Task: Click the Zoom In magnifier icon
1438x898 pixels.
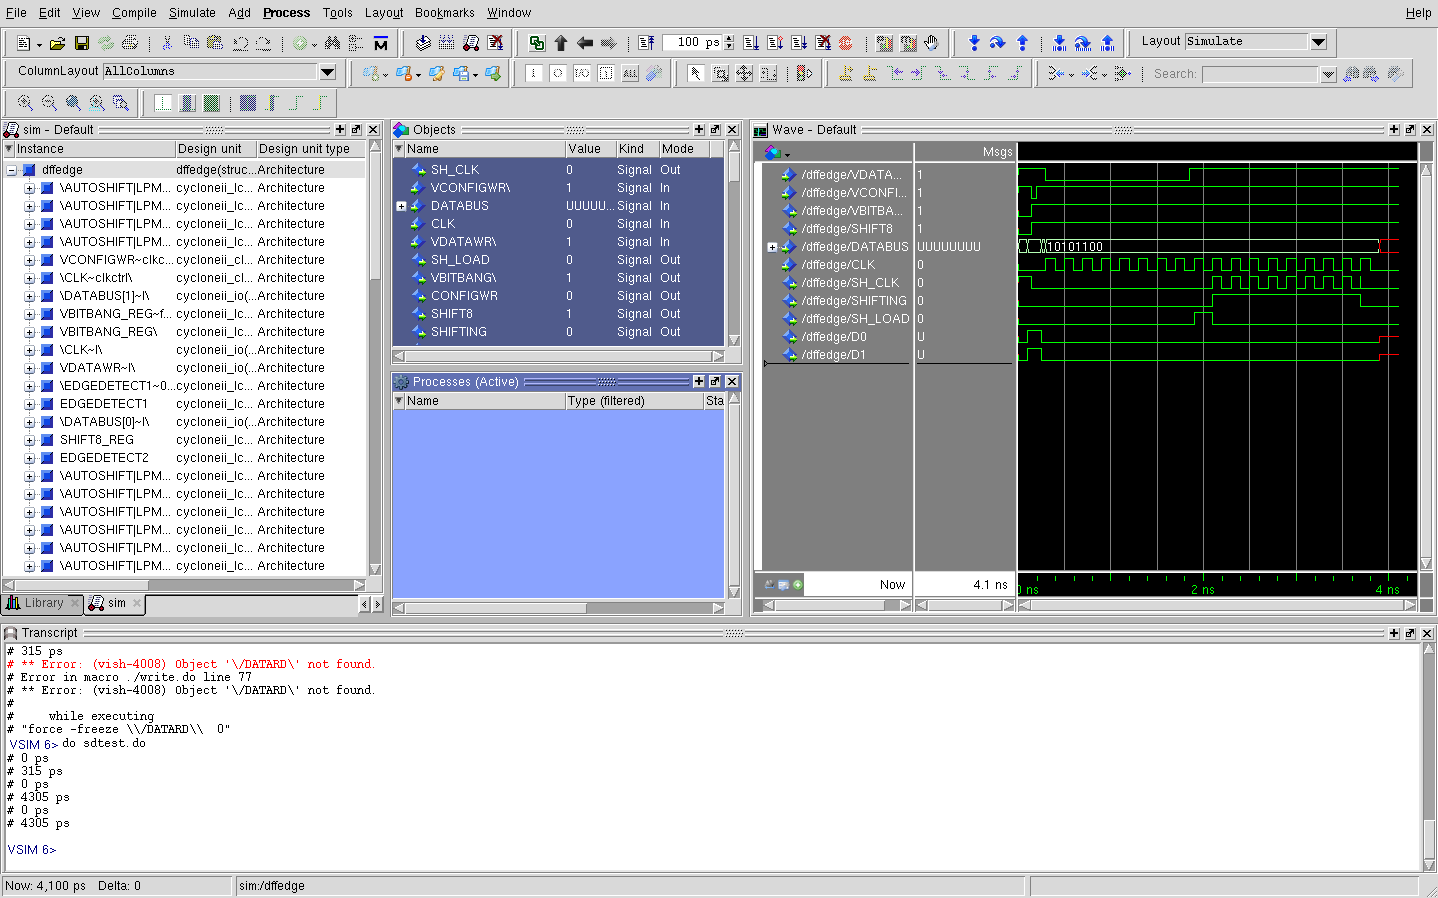Action: 25,103
